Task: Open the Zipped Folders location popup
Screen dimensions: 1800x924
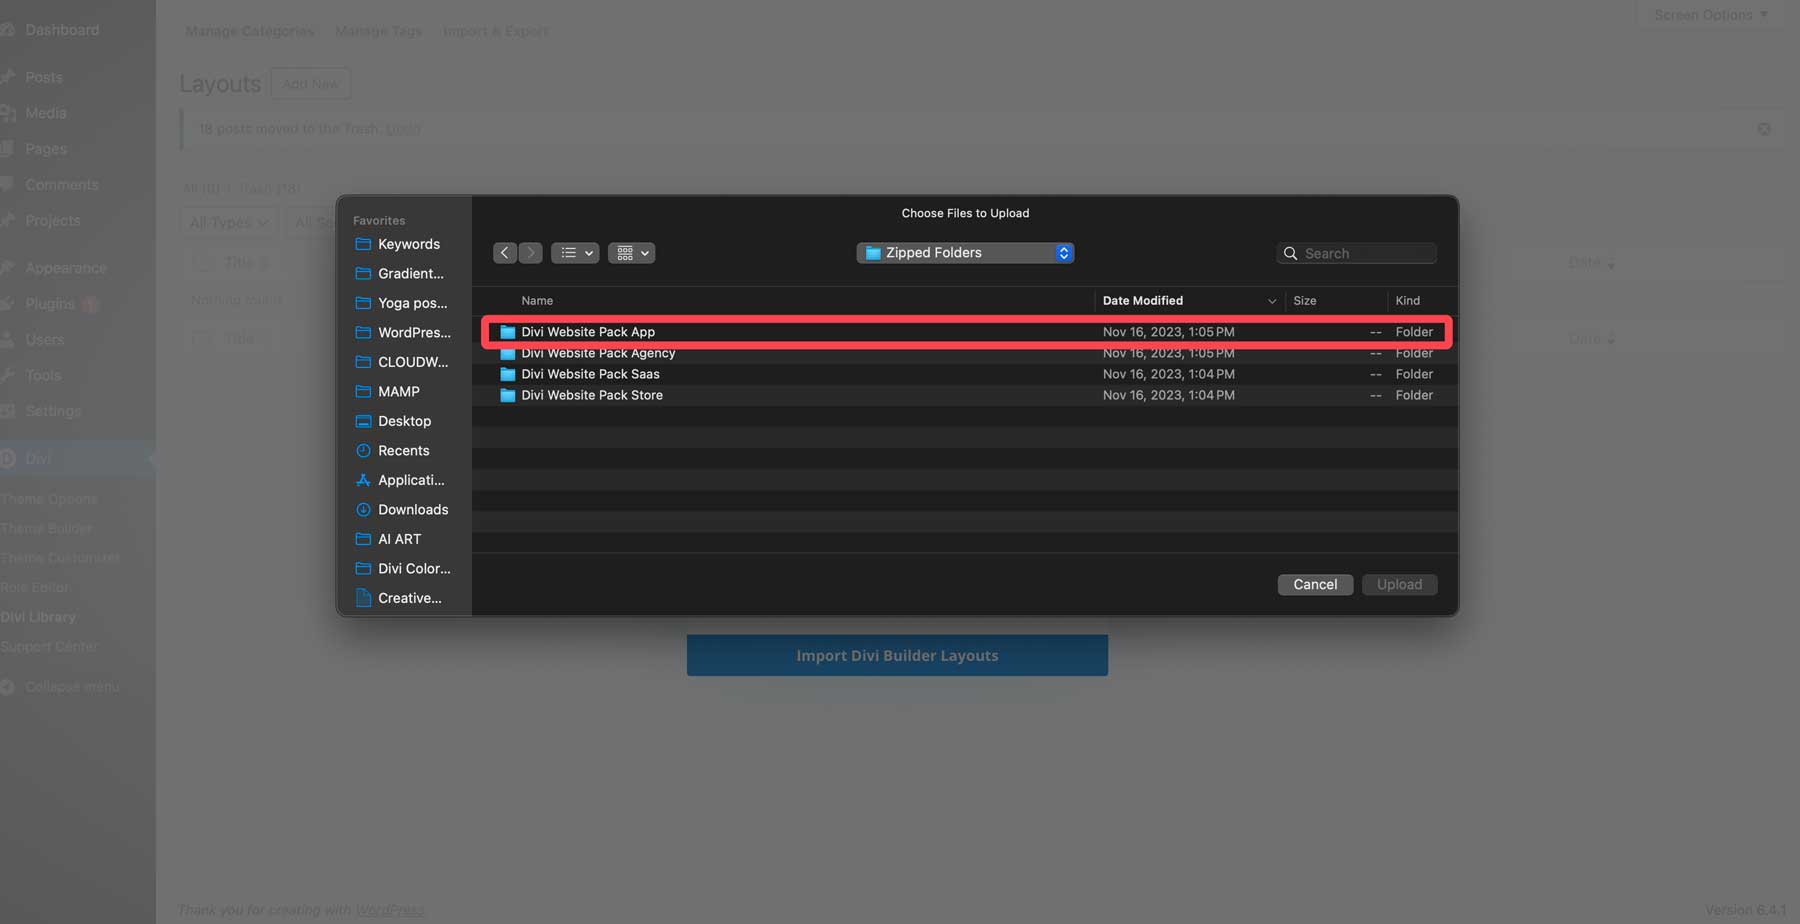Action: click(x=965, y=253)
